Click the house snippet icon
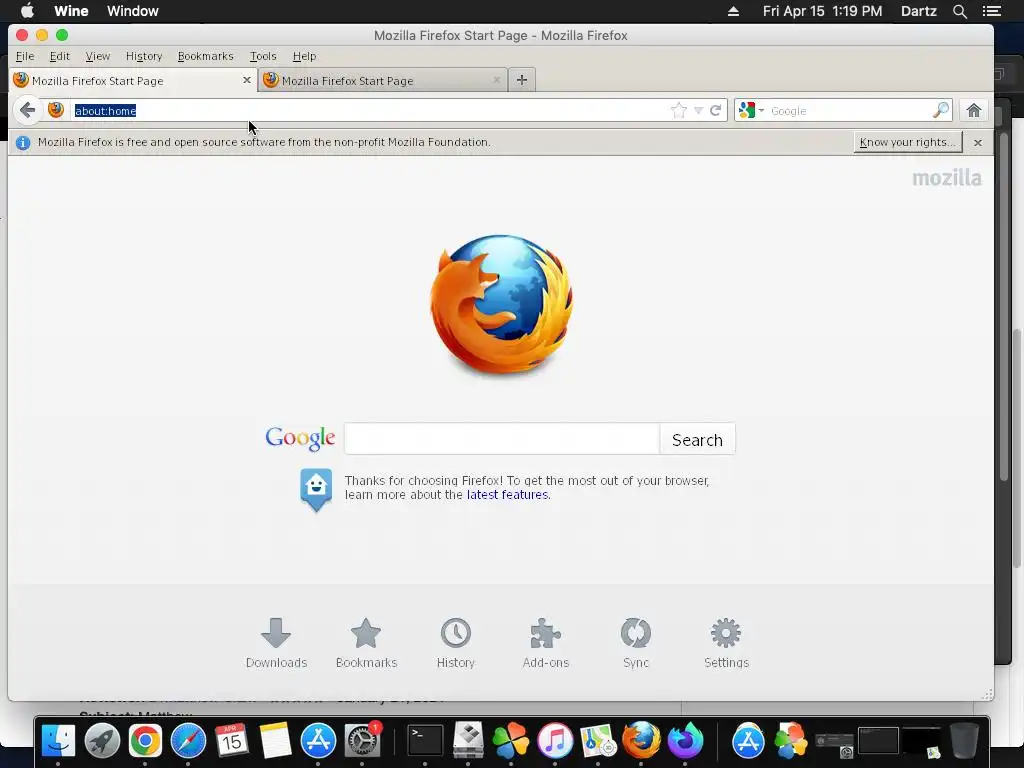This screenshot has height=768, width=1024. point(316,489)
